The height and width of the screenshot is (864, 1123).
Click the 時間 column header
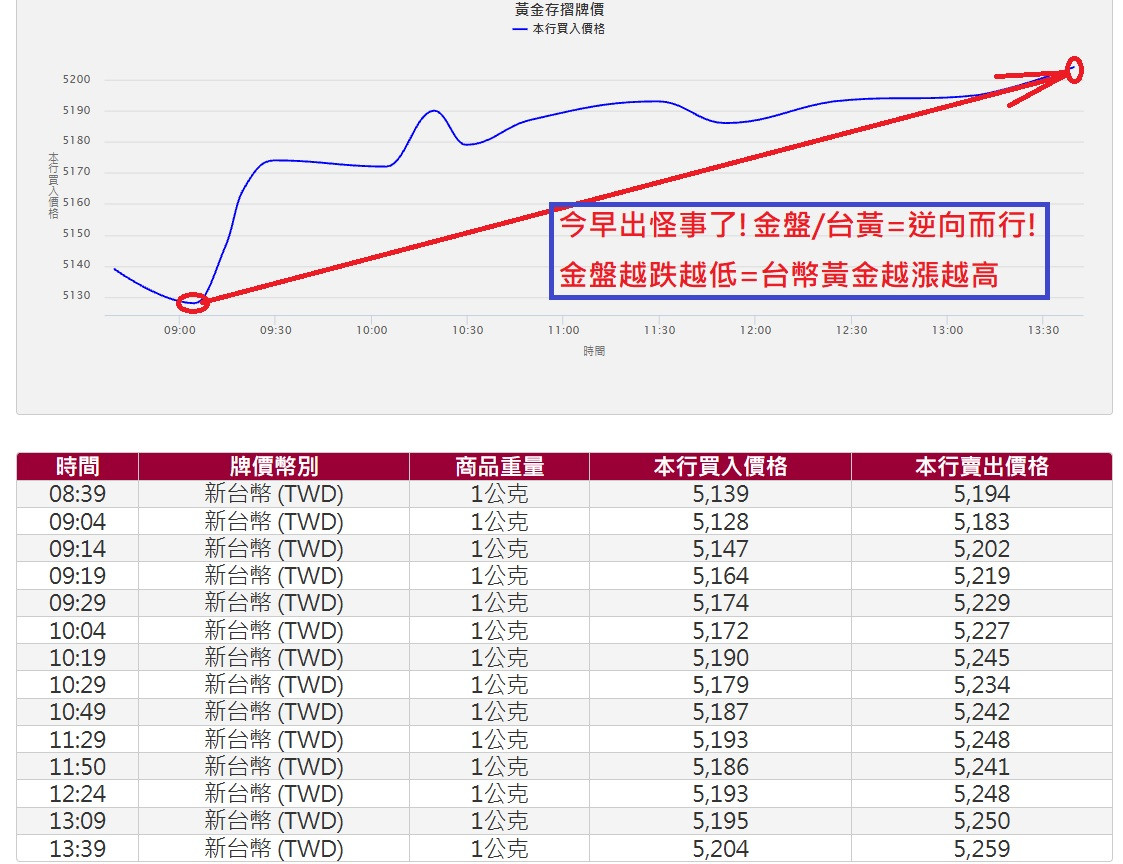[x=77, y=466]
